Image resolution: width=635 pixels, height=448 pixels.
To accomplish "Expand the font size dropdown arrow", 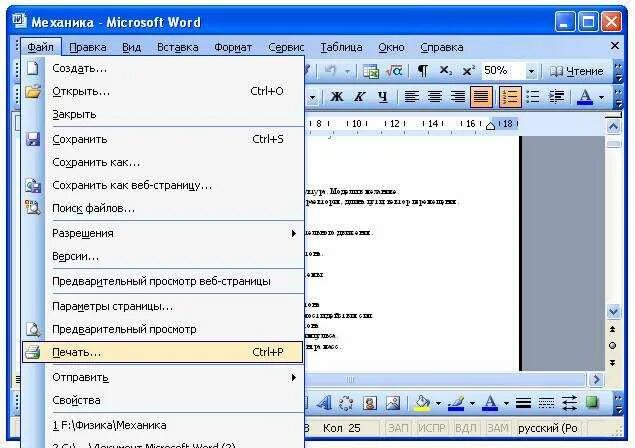I will [x=312, y=98].
